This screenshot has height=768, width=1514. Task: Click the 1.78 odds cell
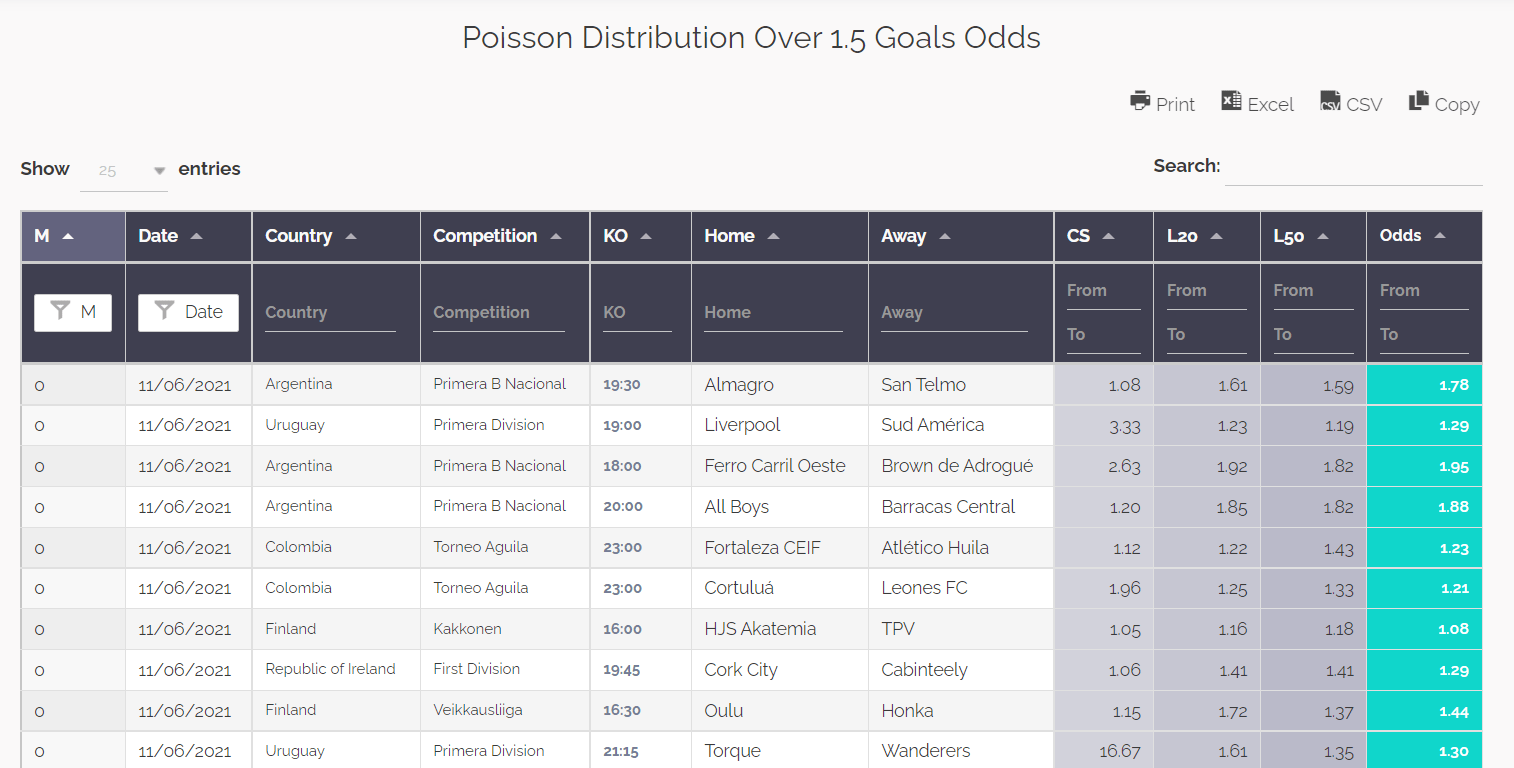point(1424,385)
